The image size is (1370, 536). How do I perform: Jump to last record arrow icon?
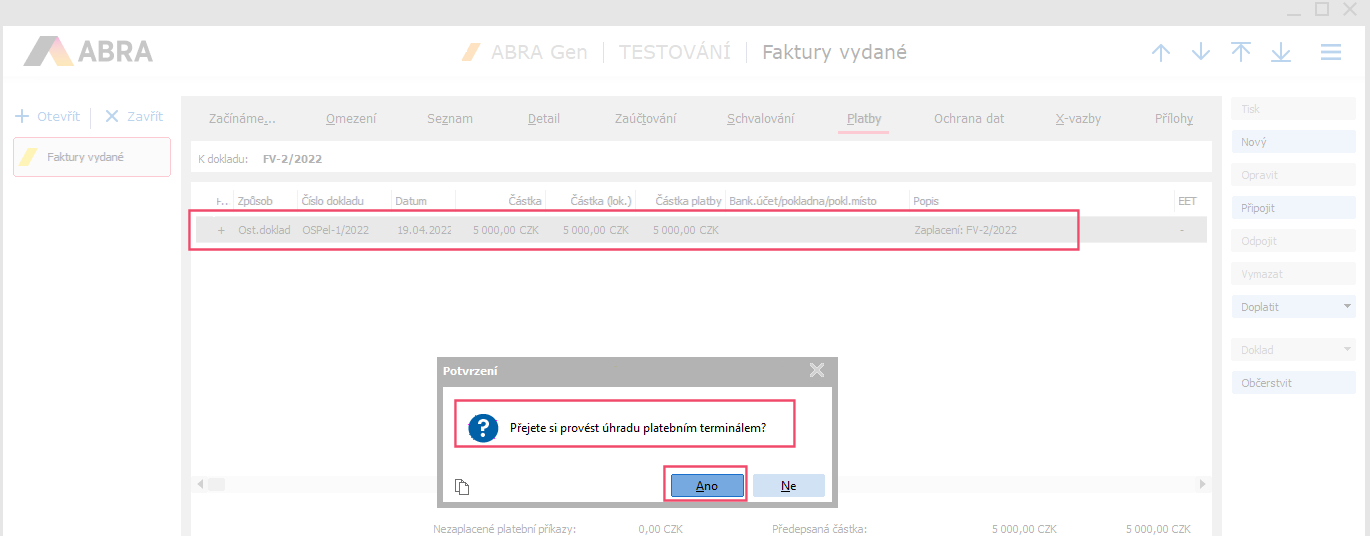(1281, 53)
